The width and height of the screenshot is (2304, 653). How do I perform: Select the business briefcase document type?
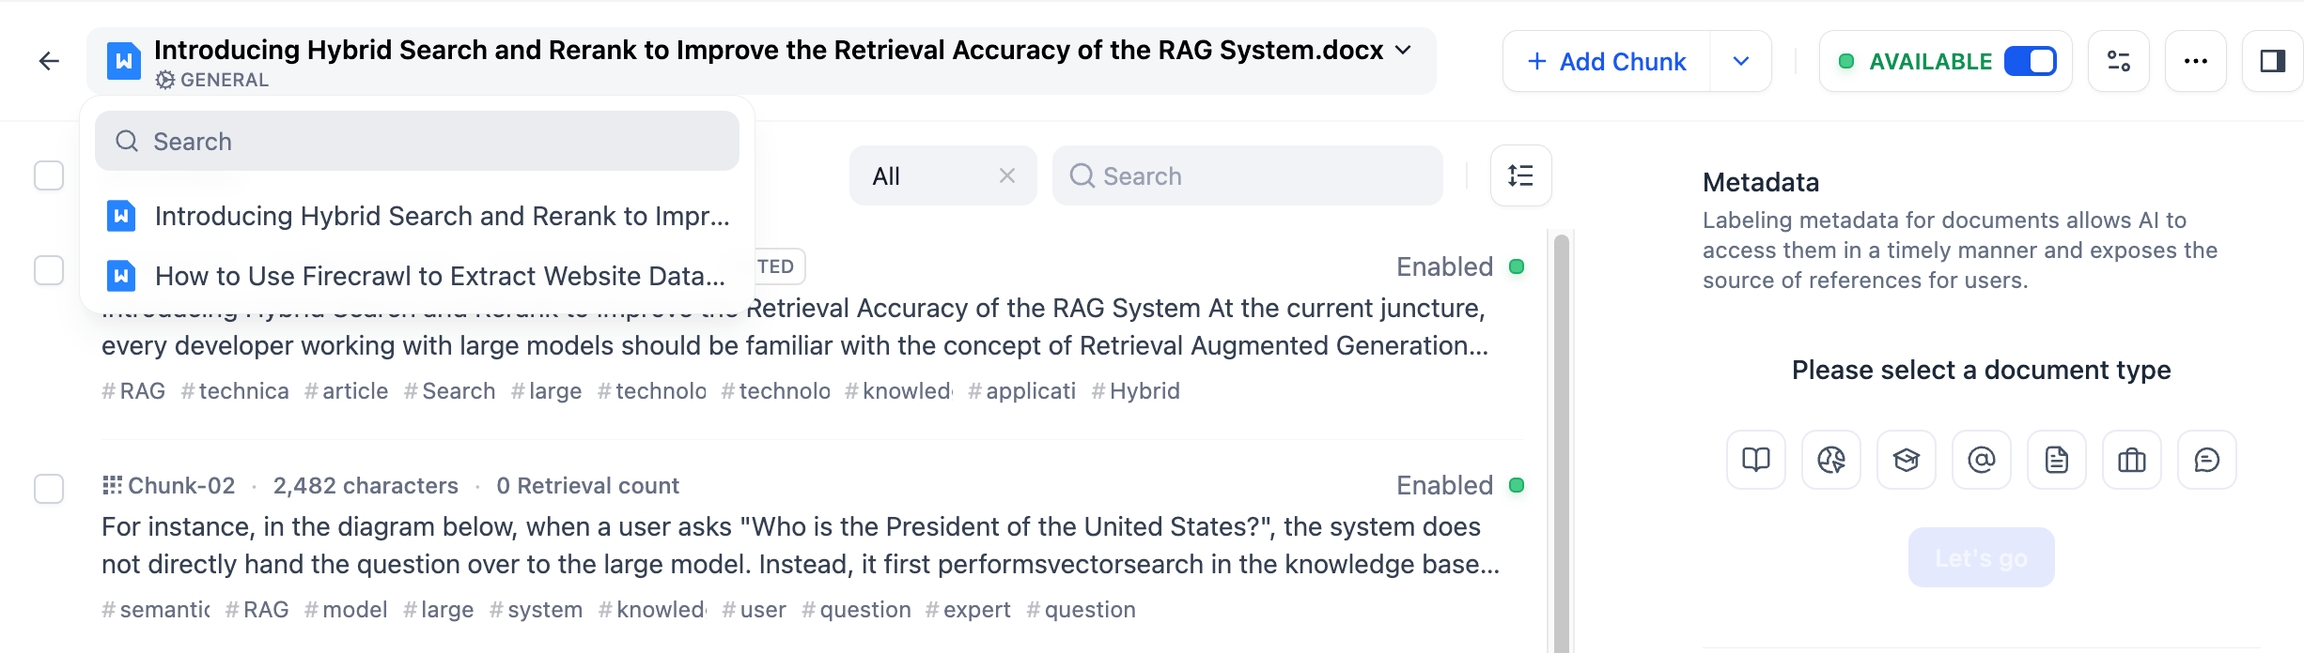tap(2131, 460)
